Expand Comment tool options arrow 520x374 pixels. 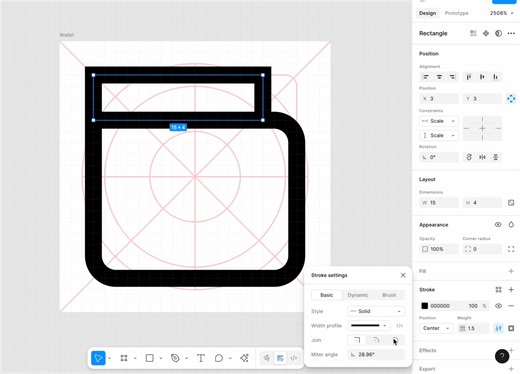point(230,358)
